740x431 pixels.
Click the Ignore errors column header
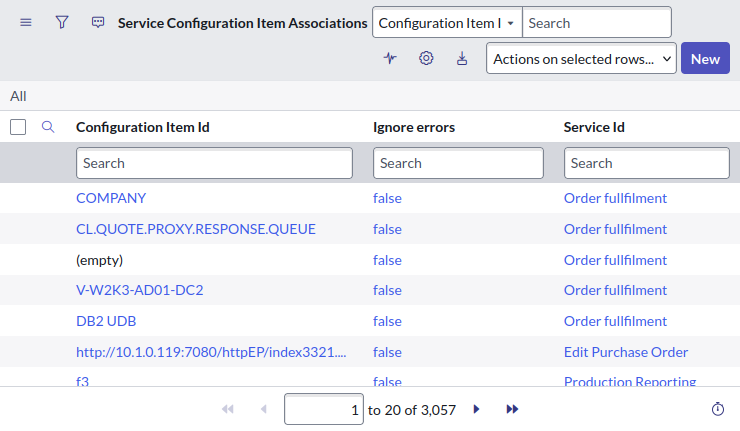click(414, 127)
